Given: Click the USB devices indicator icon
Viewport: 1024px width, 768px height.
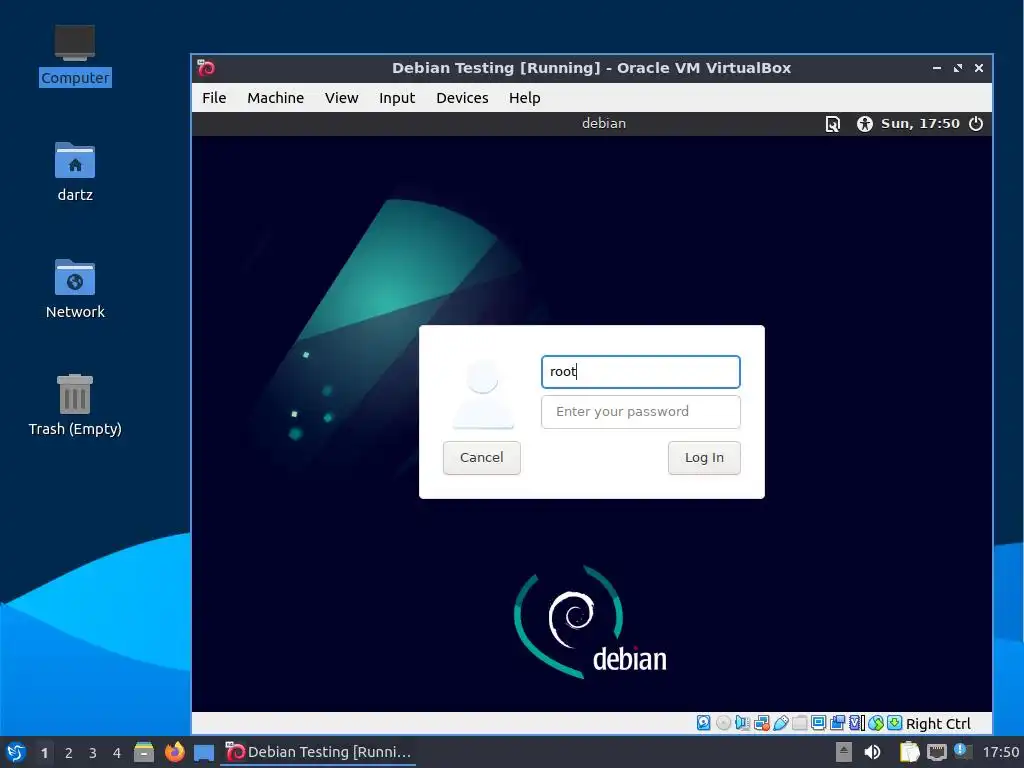Looking at the screenshot, I should [x=781, y=723].
